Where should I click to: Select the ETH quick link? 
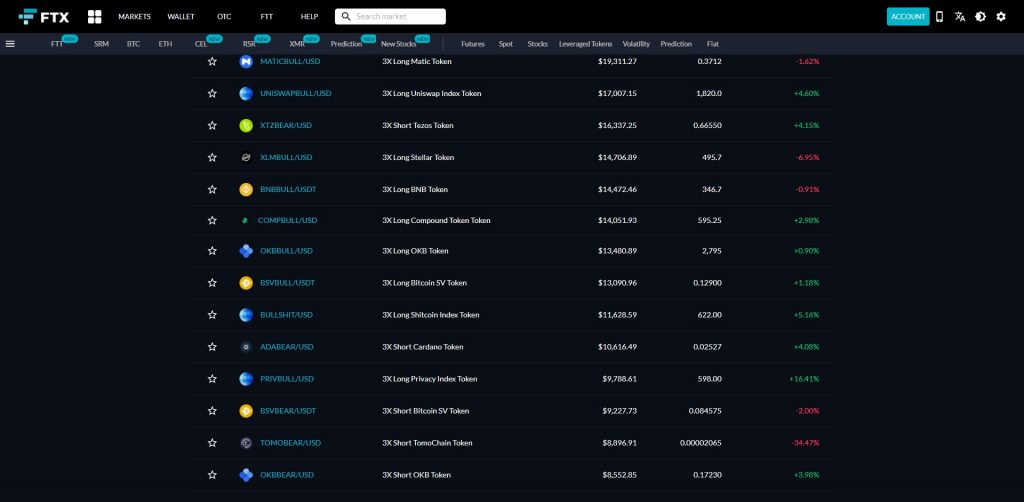[165, 44]
